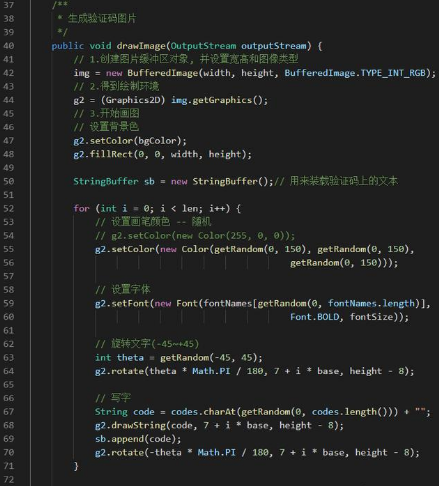This screenshot has width=439, height=486.
Task: Click the outputStream parameter name
Action: click(274, 46)
